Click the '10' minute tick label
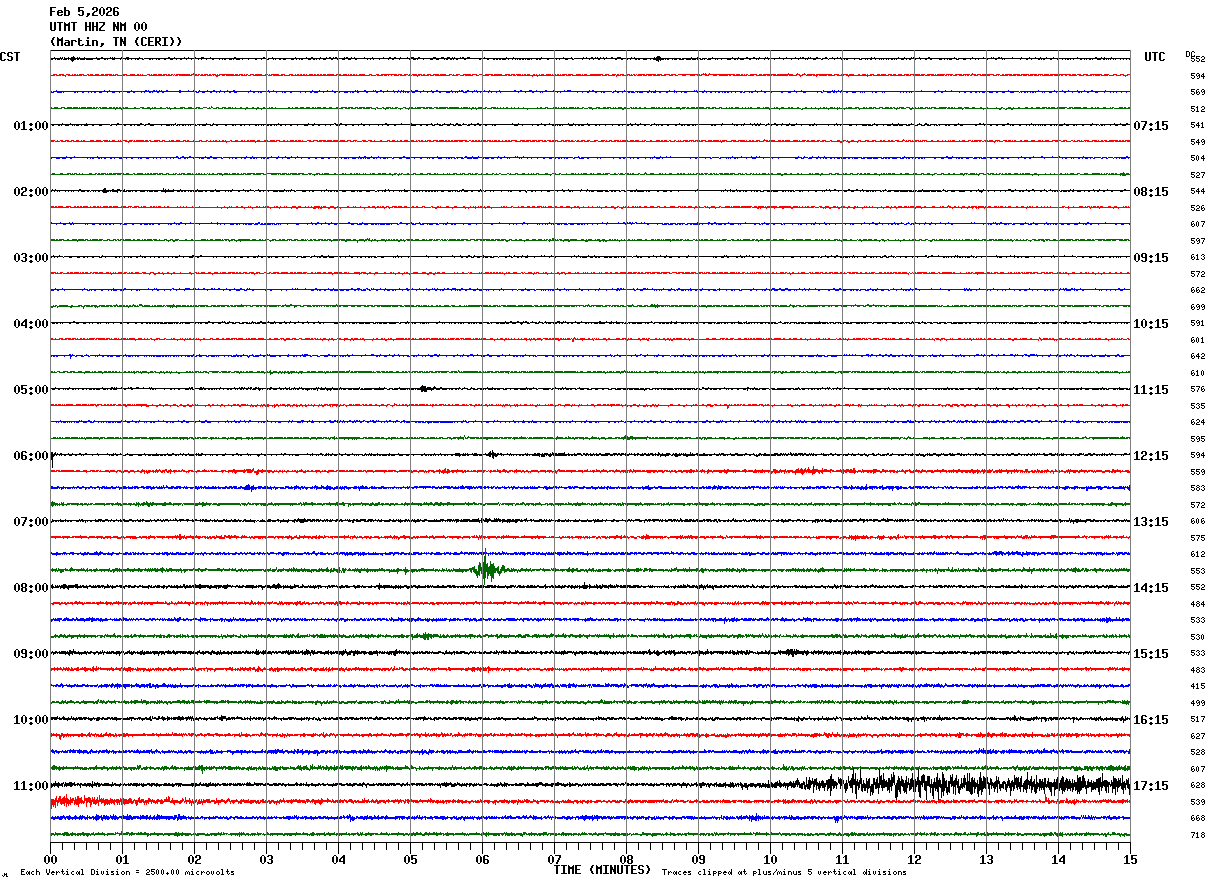 click(770, 859)
